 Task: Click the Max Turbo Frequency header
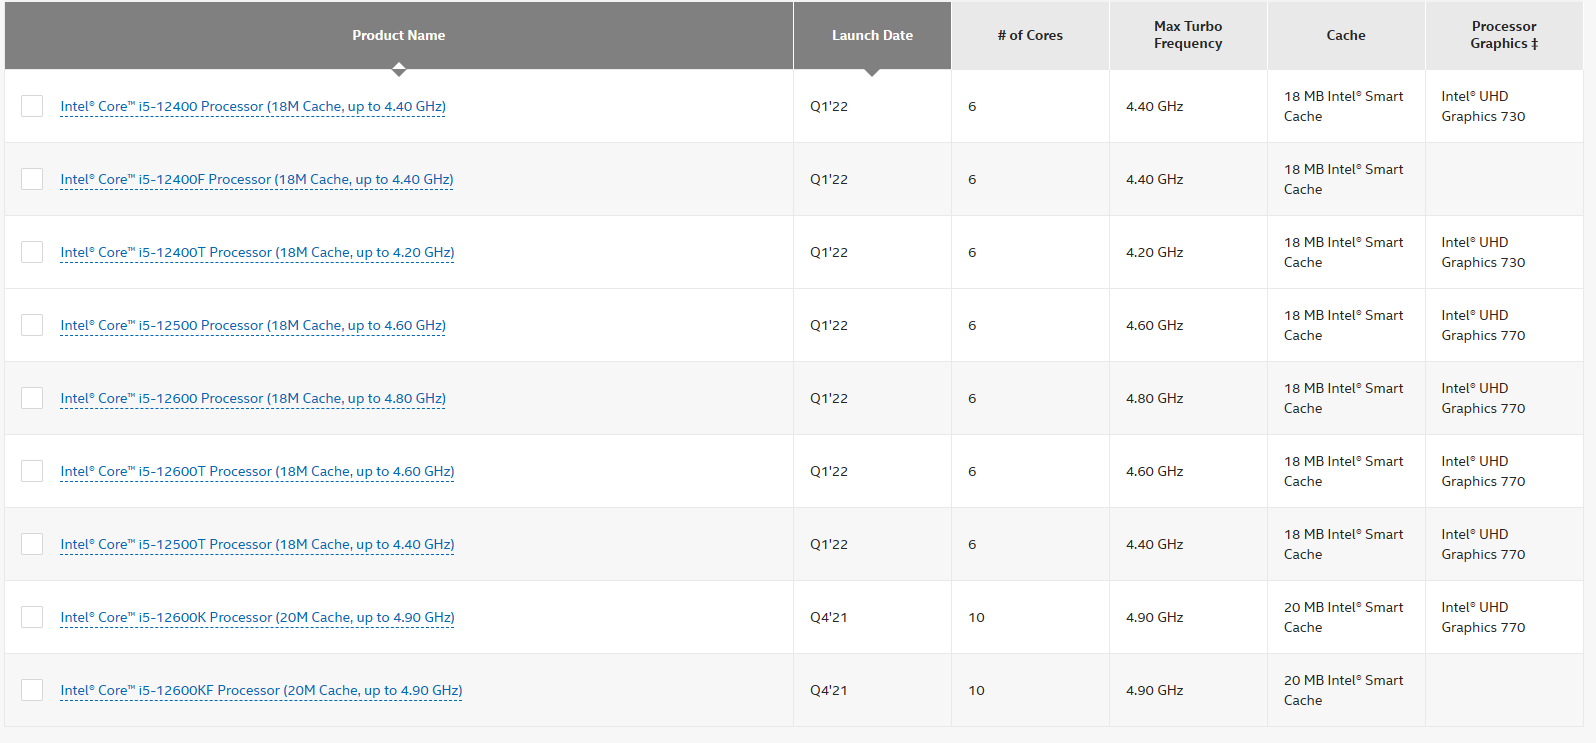click(x=1188, y=35)
